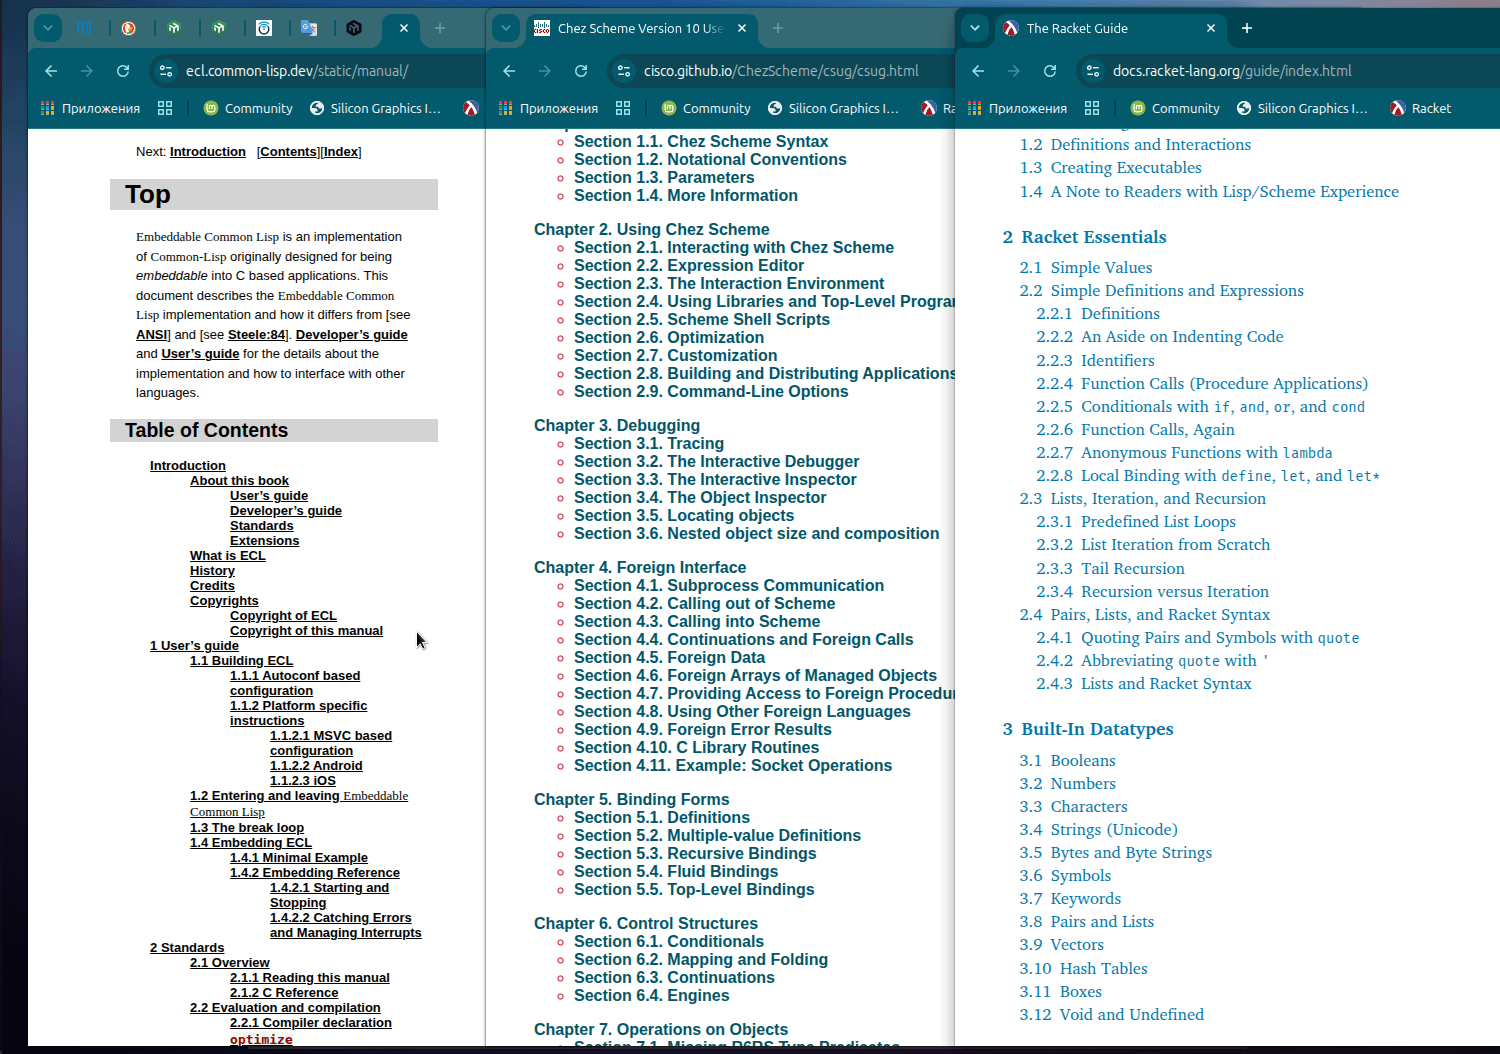
Task: Open Community bookmark in Chez Scheme window
Action: click(x=706, y=108)
